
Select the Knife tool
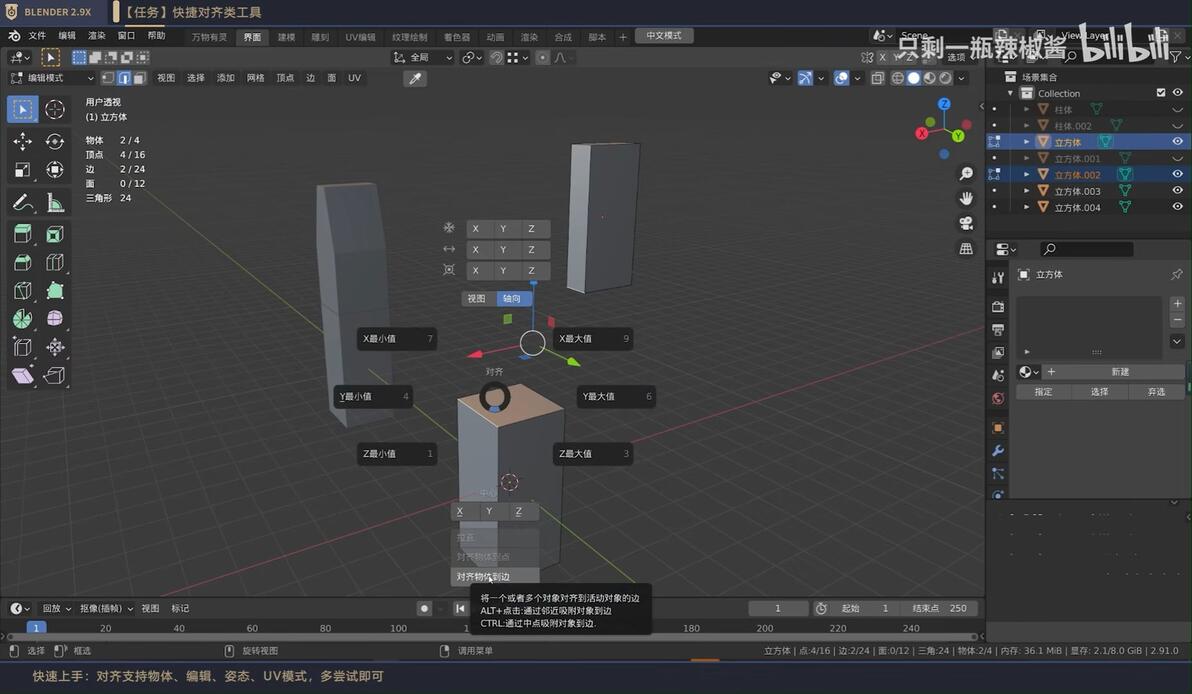coord(23,290)
